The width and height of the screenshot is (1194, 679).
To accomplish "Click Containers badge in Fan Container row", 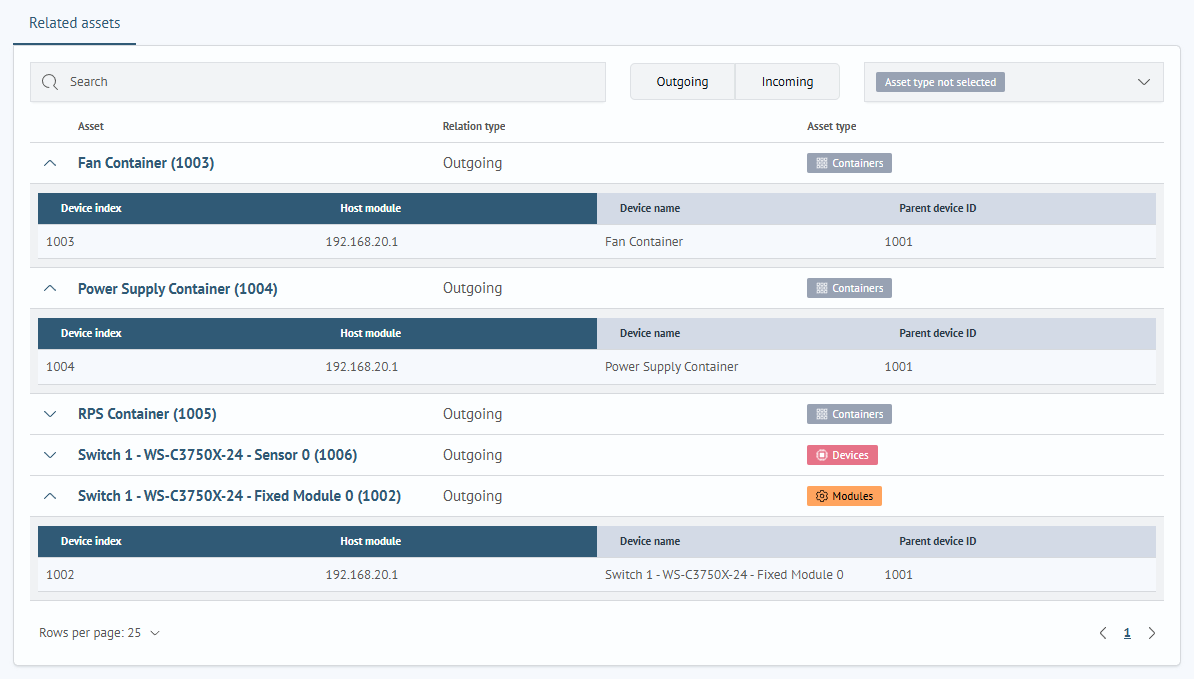I will pyautogui.click(x=849, y=163).
